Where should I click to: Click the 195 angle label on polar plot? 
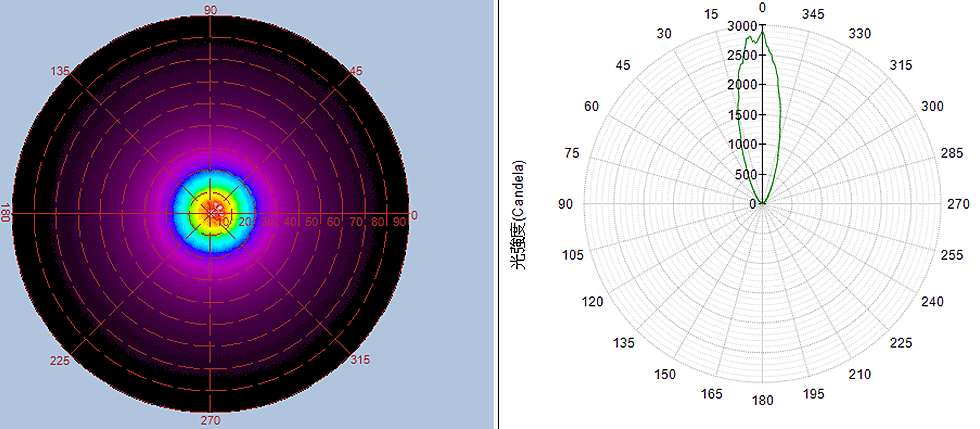pos(814,394)
